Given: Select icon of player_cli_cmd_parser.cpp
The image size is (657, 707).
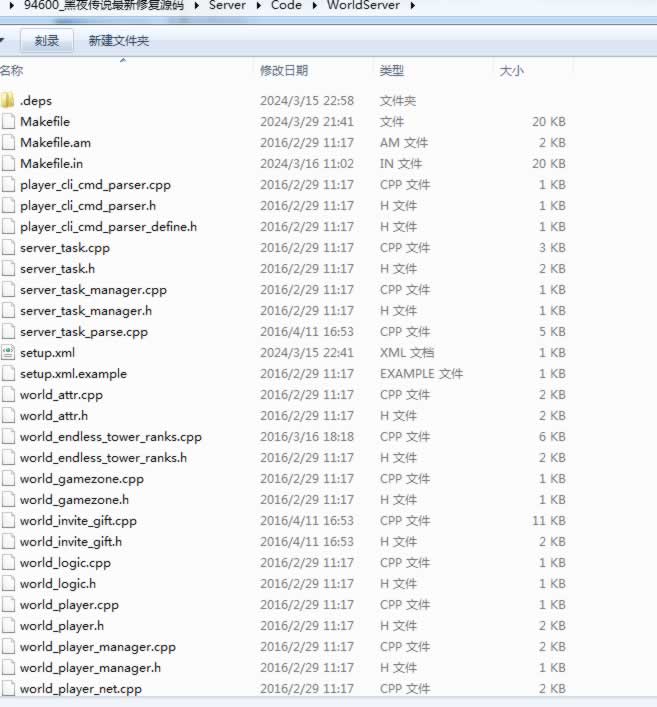Looking at the screenshot, I should (x=8, y=184).
